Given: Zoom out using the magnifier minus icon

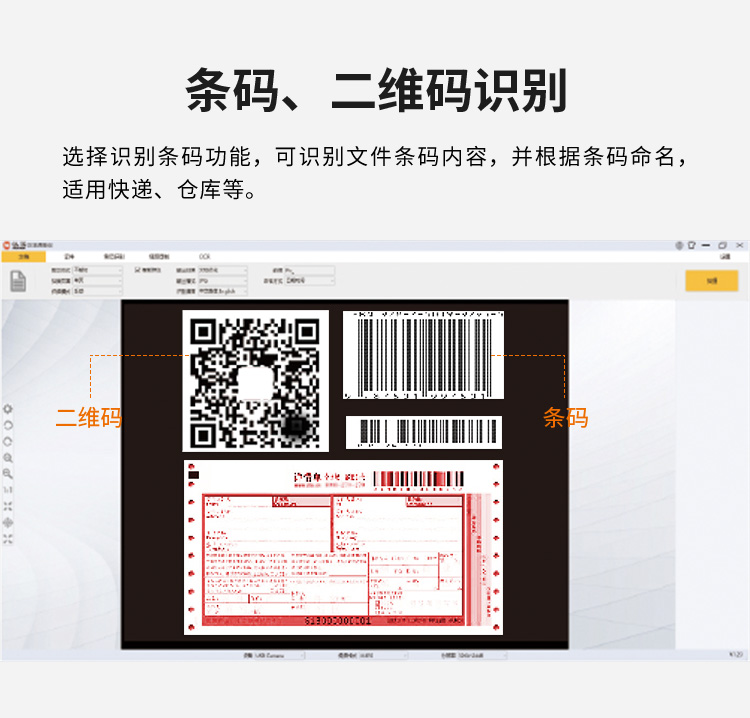Looking at the screenshot, I should coord(8,474).
